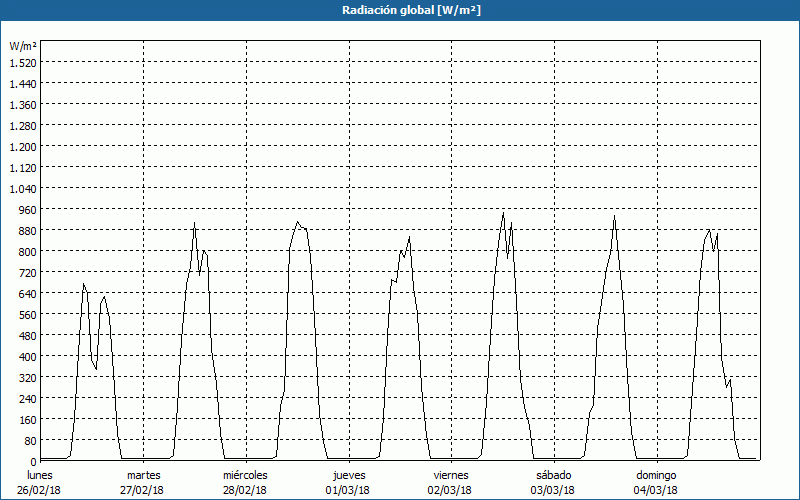800x500 pixels.
Task: Select the "sábado" day label
Action: tap(553, 475)
